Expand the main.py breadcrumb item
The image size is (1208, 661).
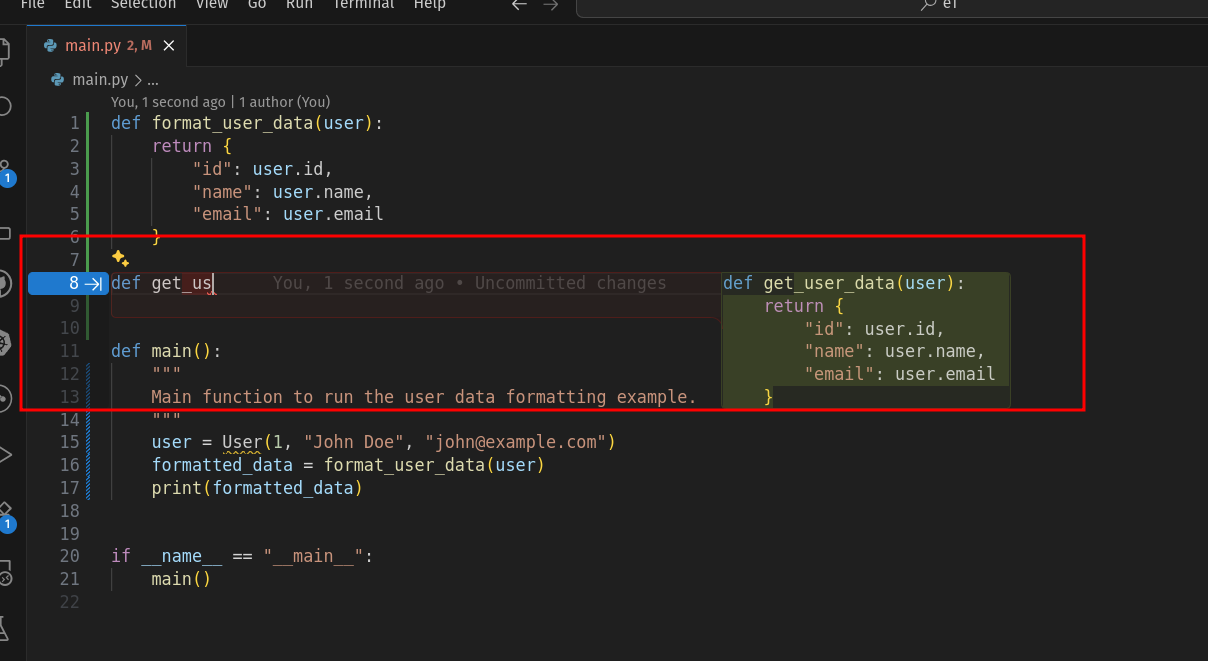pyautogui.click(x=100, y=80)
